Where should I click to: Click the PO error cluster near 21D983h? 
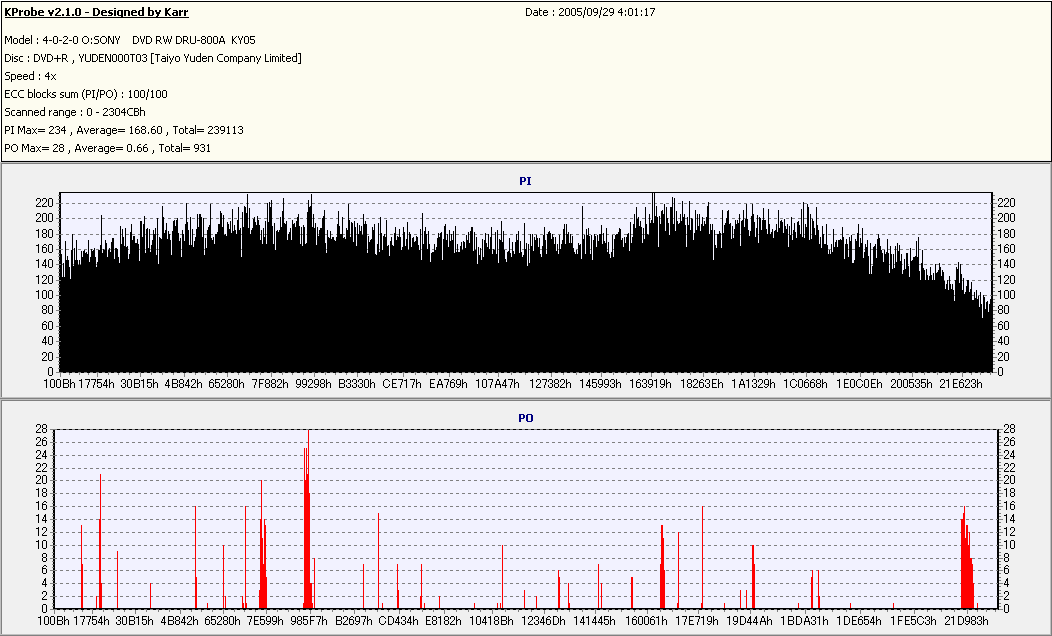click(x=967, y=557)
